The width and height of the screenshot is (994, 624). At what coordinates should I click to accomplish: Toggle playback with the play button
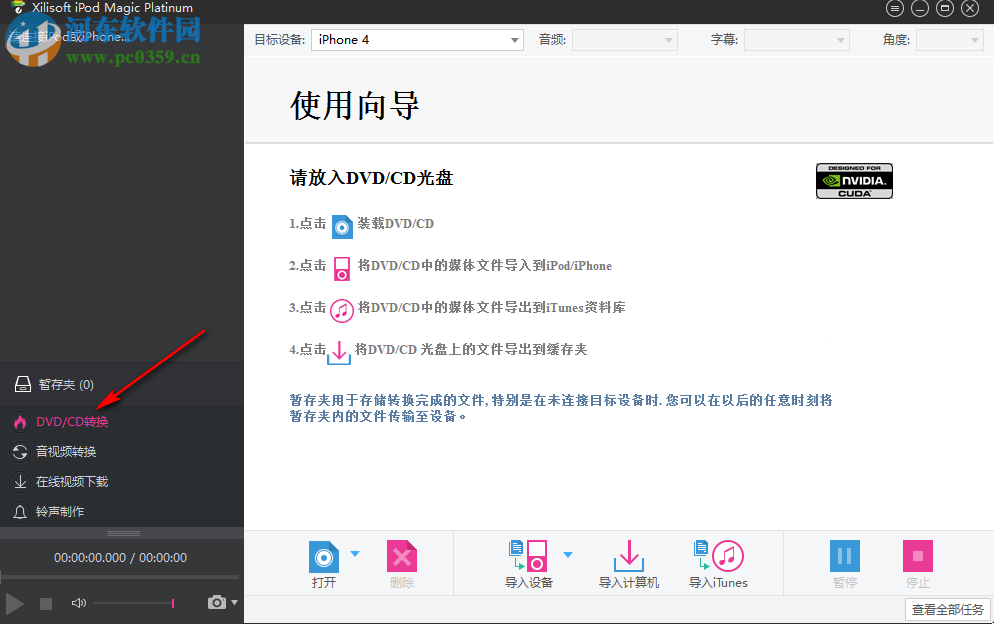[14, 603]
